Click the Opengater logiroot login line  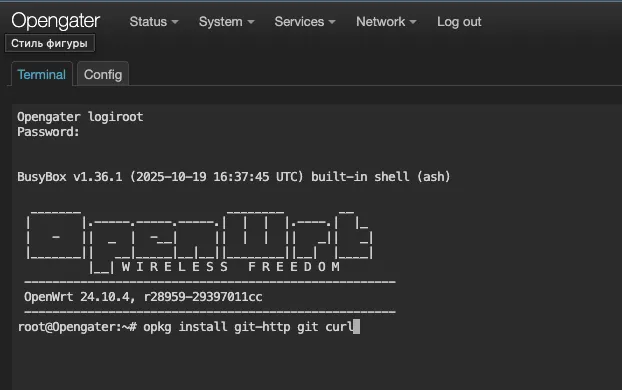click(80, 117)
